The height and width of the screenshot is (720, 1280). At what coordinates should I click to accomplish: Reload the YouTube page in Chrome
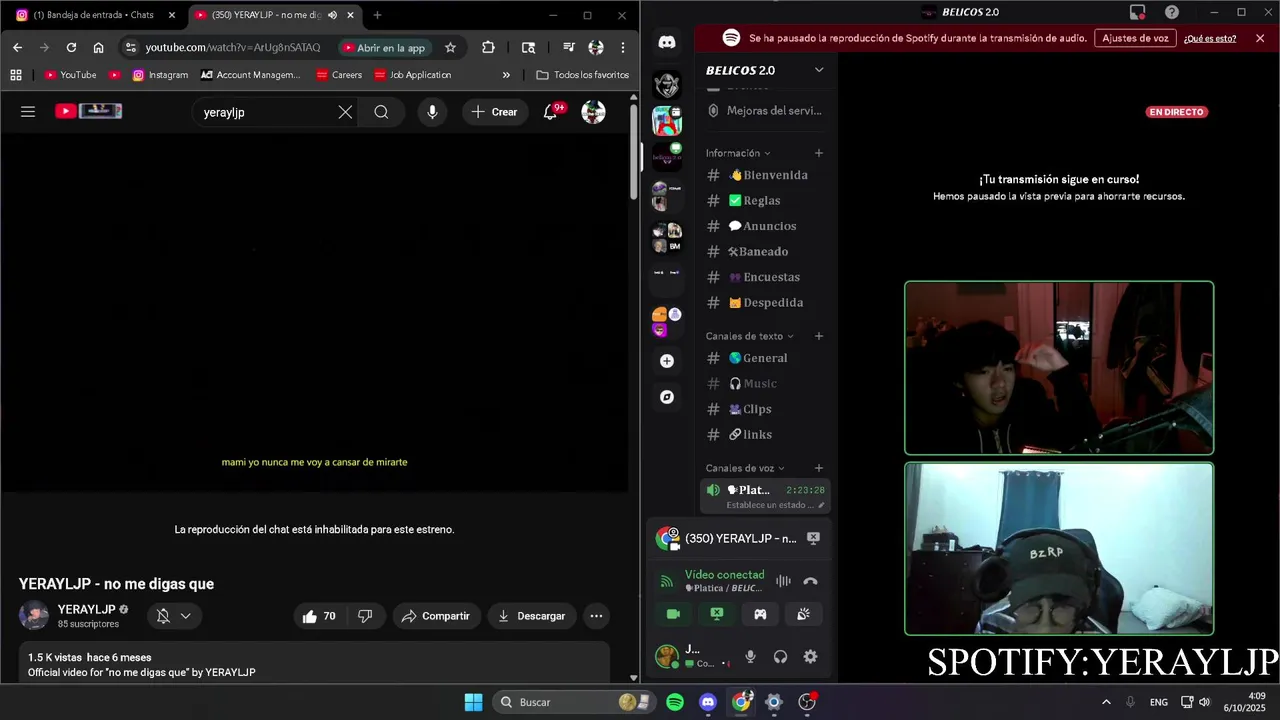[71, 47]
